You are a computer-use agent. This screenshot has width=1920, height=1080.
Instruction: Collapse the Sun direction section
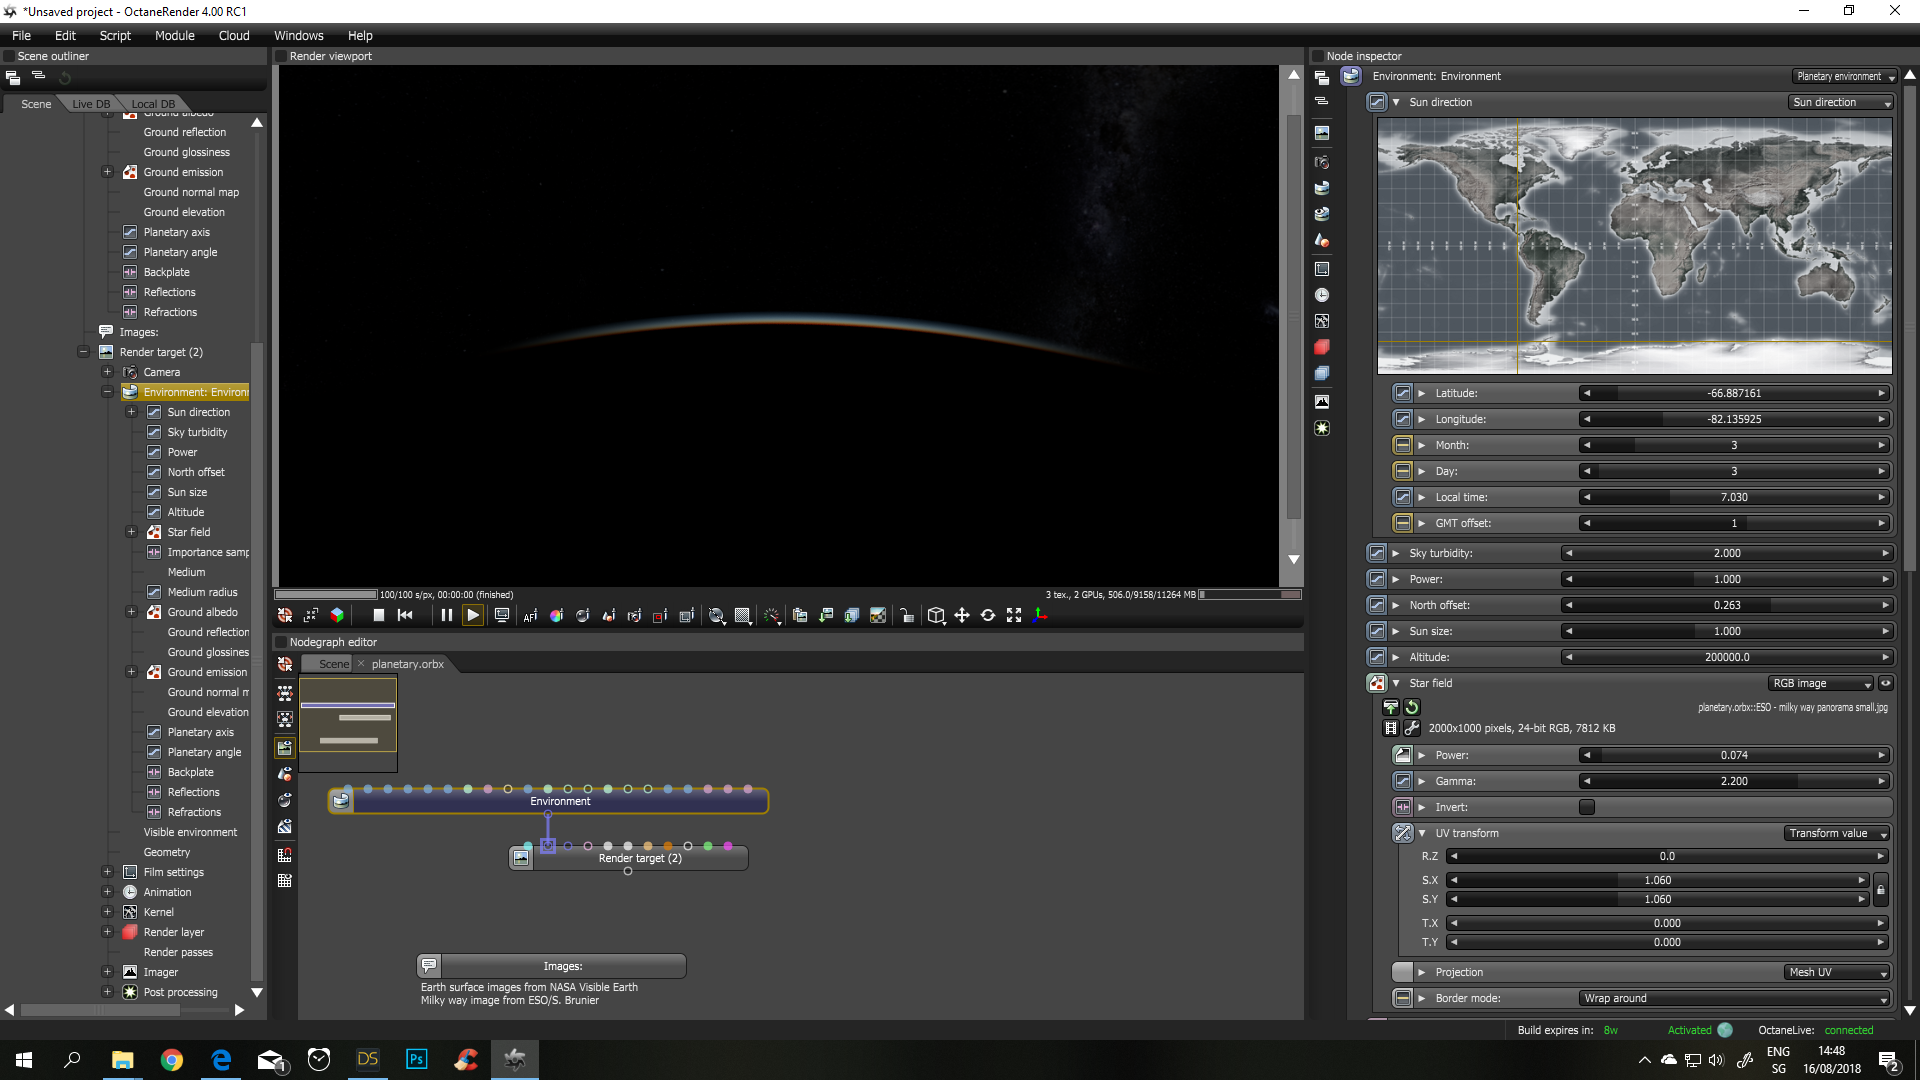tap(1396, 102)
